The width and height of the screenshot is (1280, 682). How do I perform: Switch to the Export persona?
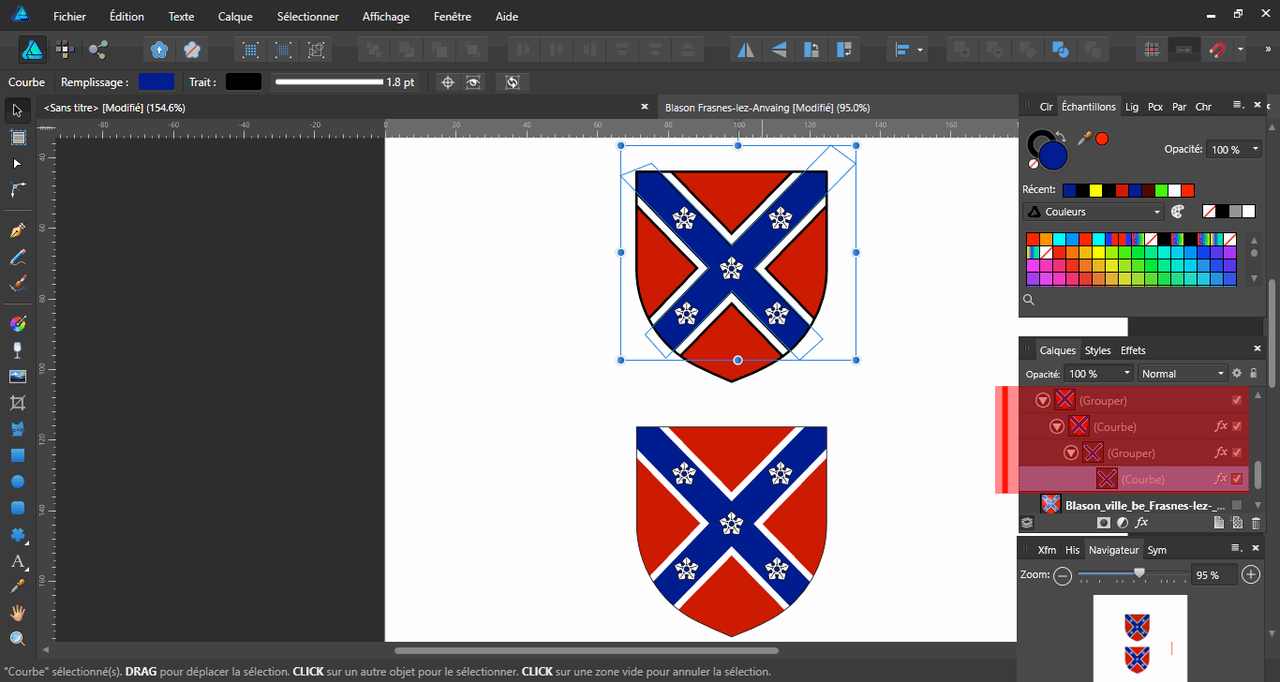click(98, 49)
